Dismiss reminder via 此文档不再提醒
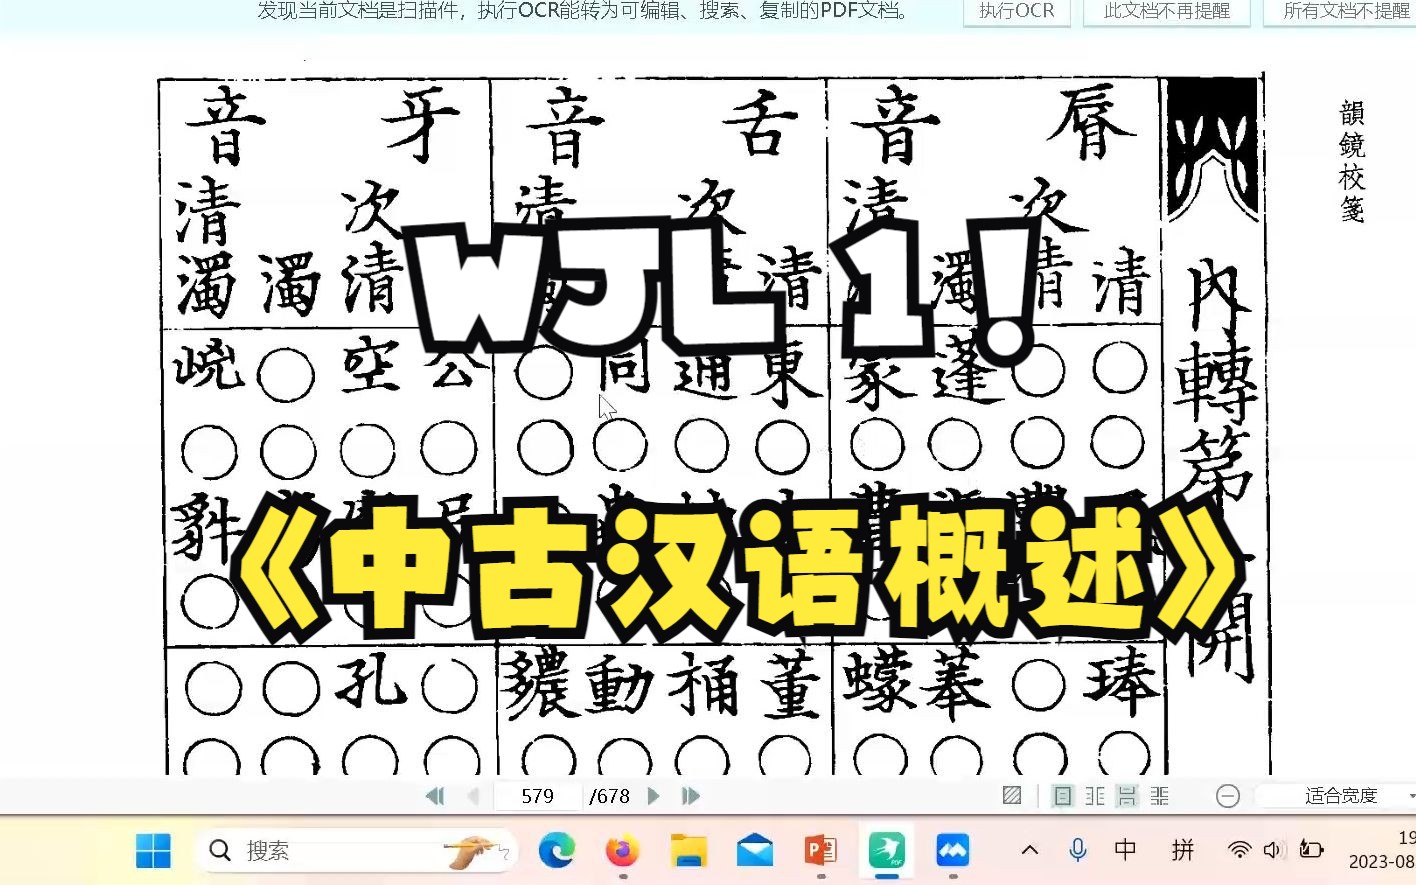The height and width of the screenshot is (885, 1416). click(1166, 11)
